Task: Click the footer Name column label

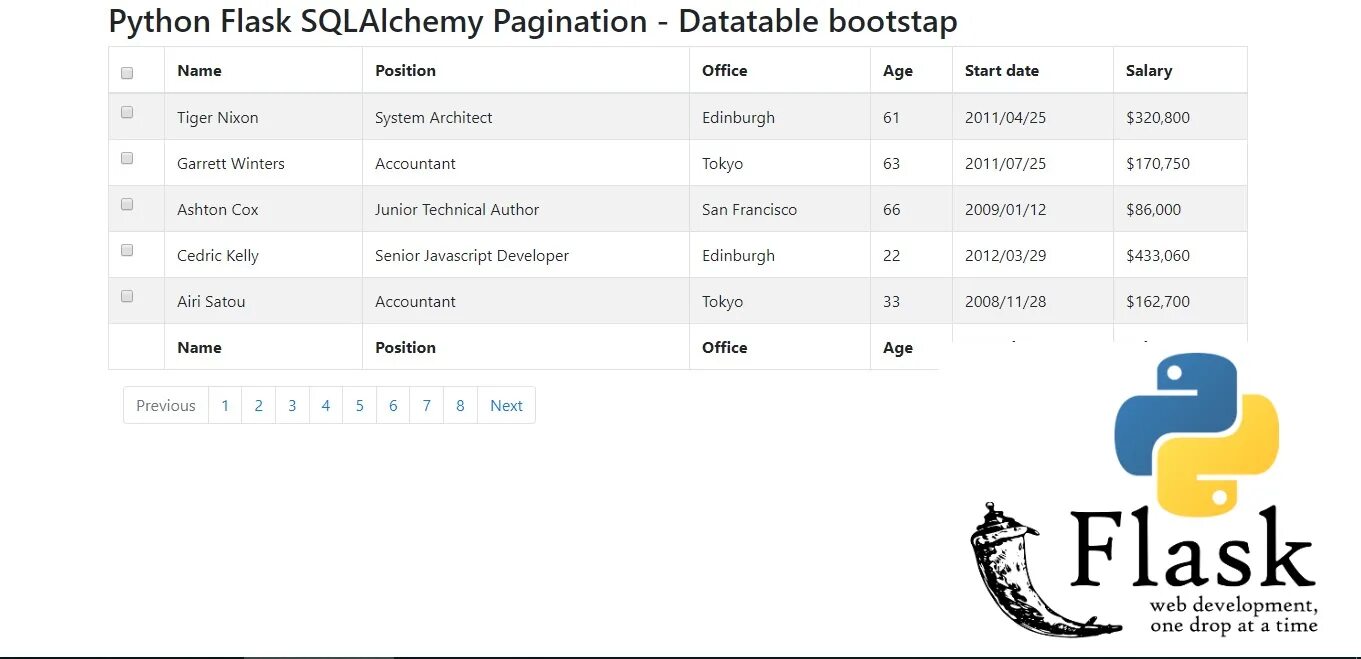Action: pos(199,347)
